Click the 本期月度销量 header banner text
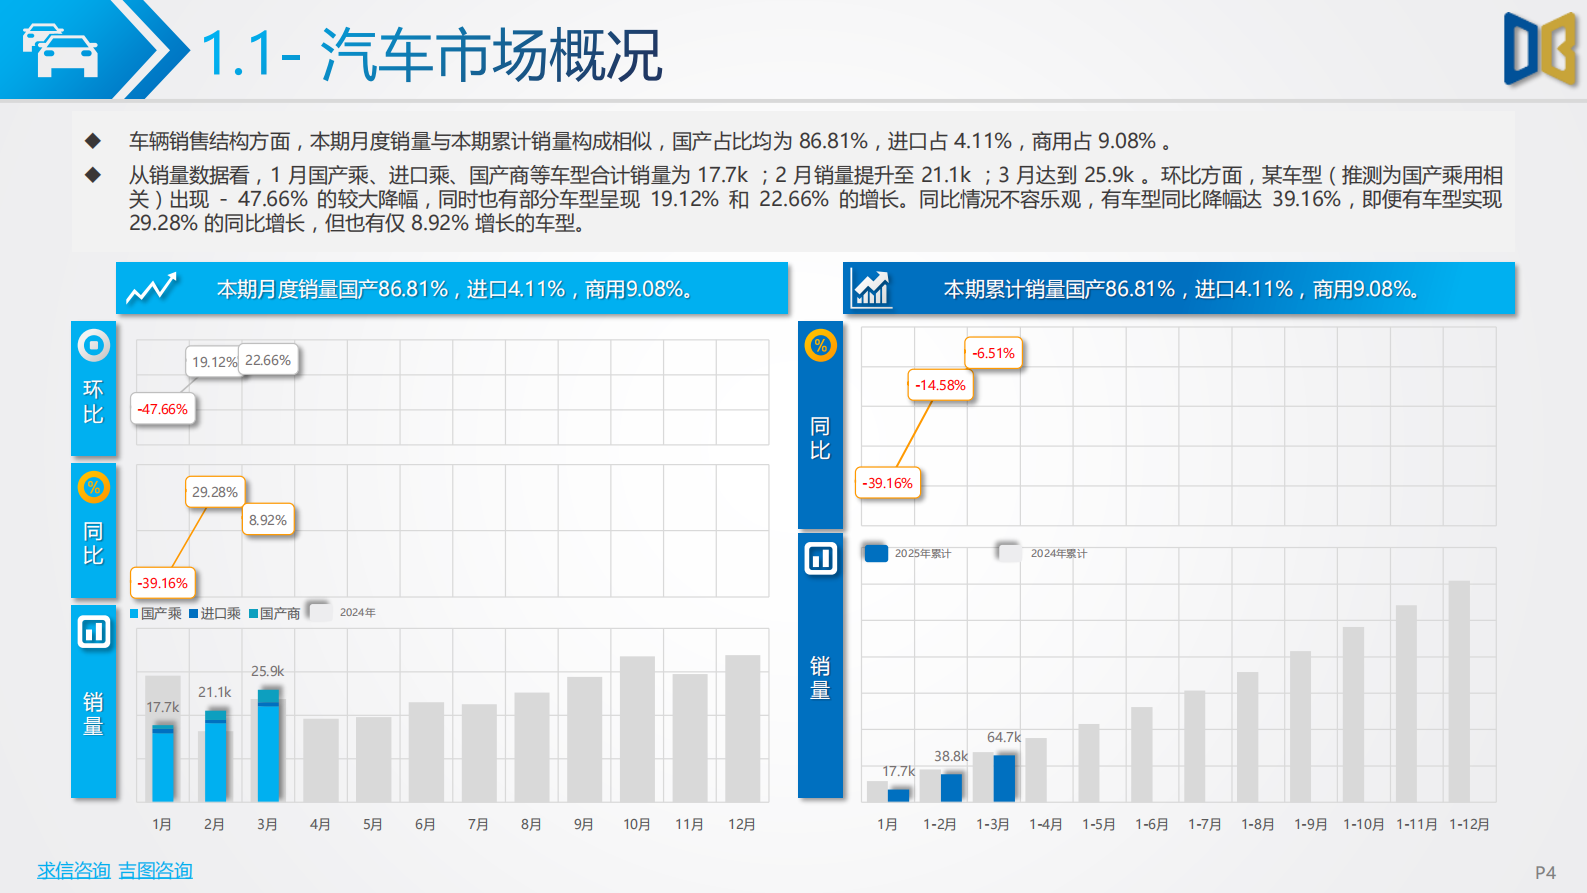The width and height of the screenshot is (1587, 893). click(455, 289)
